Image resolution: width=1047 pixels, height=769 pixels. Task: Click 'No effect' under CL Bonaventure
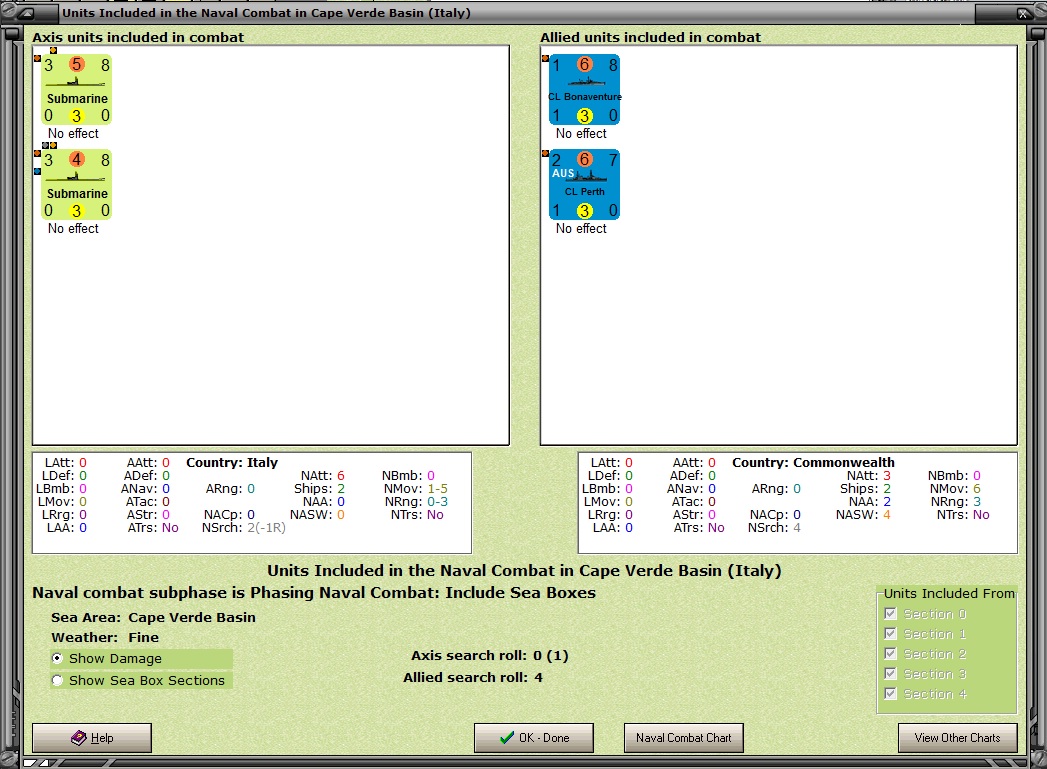pyautogui.click(x=582, y=134)
